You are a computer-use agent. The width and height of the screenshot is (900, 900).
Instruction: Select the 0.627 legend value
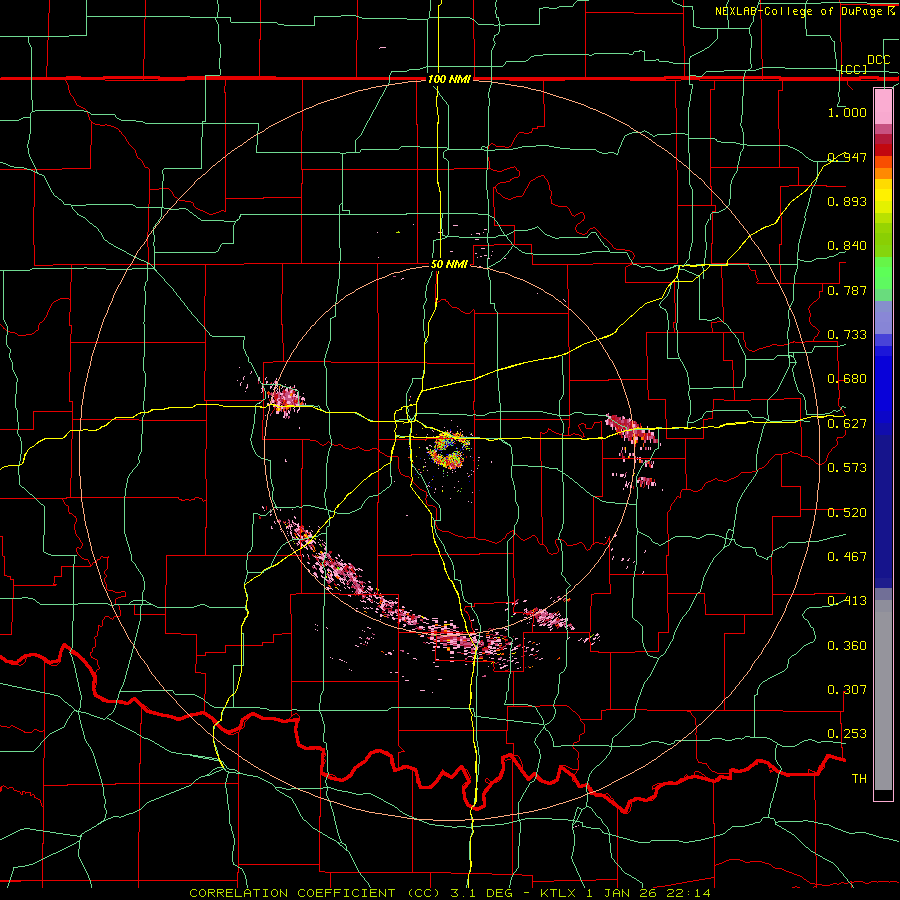(847, 424)
